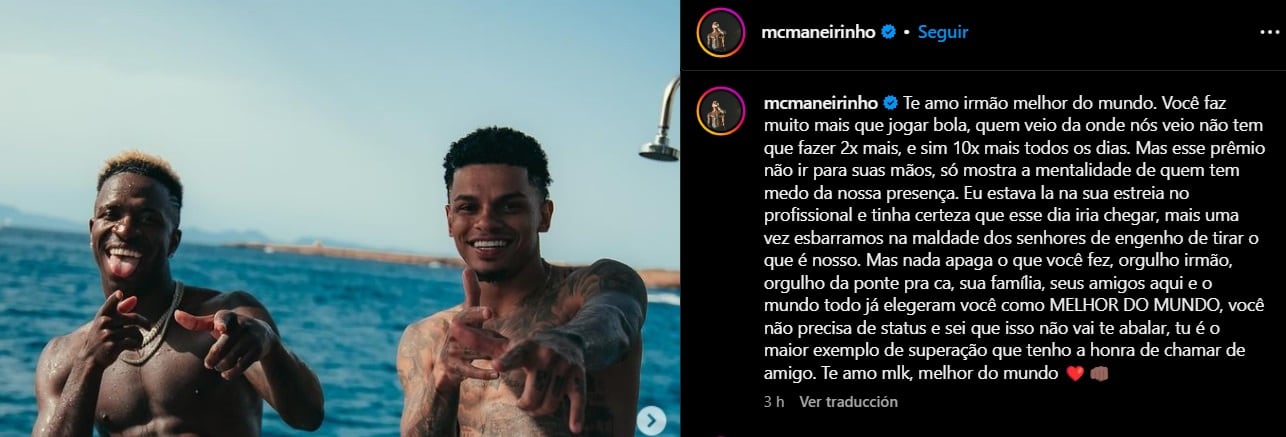Follow the account with Seguir
This screenshot has height=437, width=1286.
[943, 32]
